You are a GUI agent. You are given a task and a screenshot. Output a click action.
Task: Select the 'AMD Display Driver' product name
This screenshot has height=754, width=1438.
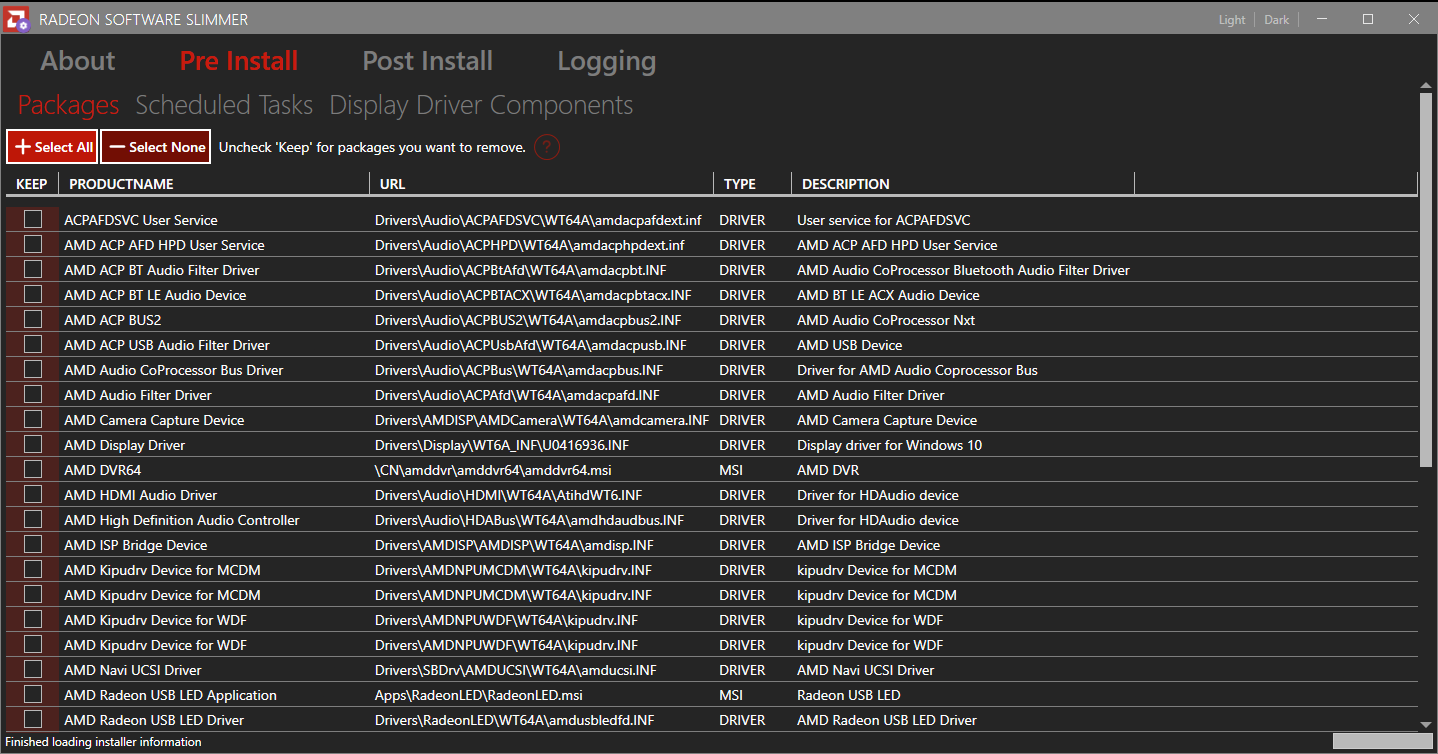coord(125,445)
